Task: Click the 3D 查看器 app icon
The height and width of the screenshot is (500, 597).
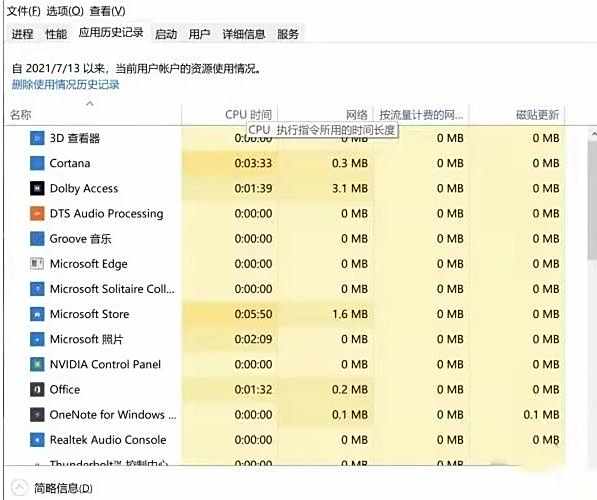Action: coord(37,138)
